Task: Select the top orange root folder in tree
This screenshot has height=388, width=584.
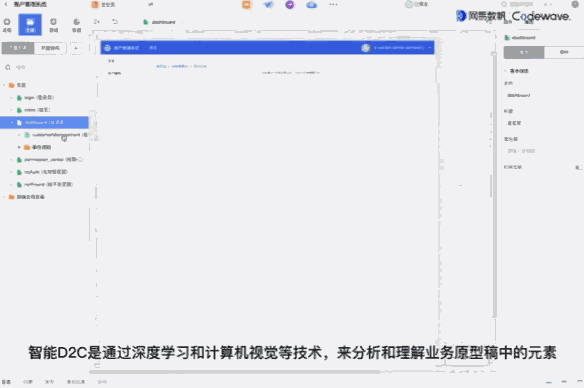Action: 17,85
